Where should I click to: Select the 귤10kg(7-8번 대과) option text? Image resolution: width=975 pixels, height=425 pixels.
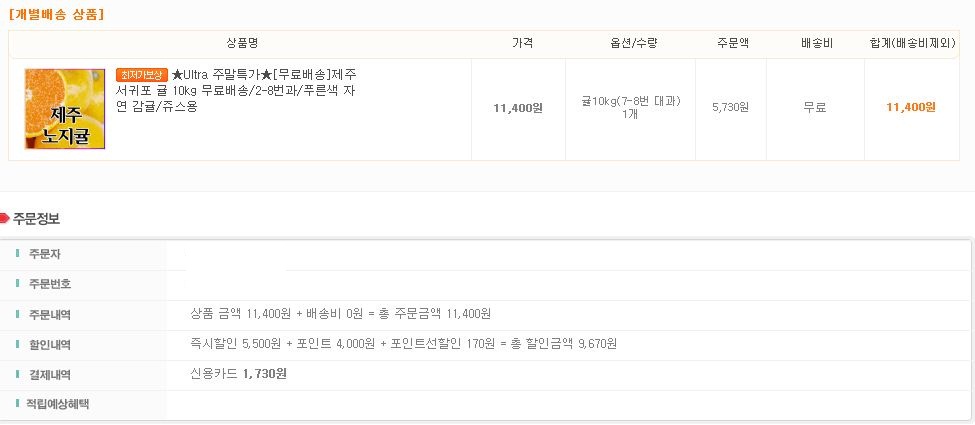631,101
